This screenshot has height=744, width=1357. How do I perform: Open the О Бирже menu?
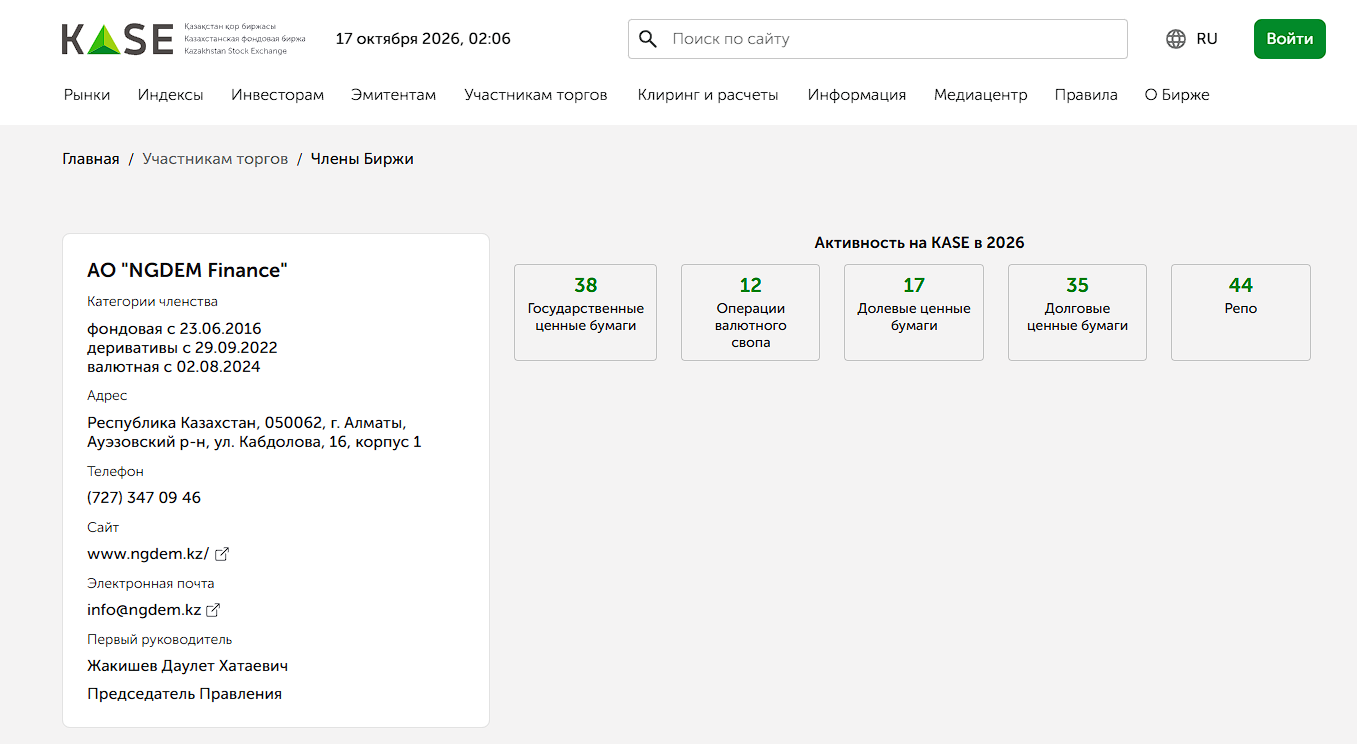click(x=1177, y=95)
